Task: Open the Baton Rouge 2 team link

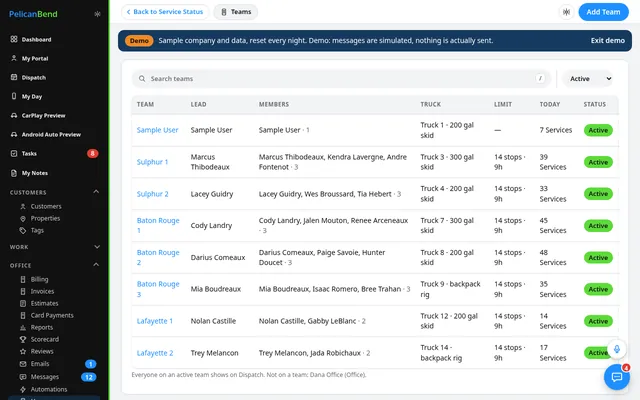Action: coord(158,258)
